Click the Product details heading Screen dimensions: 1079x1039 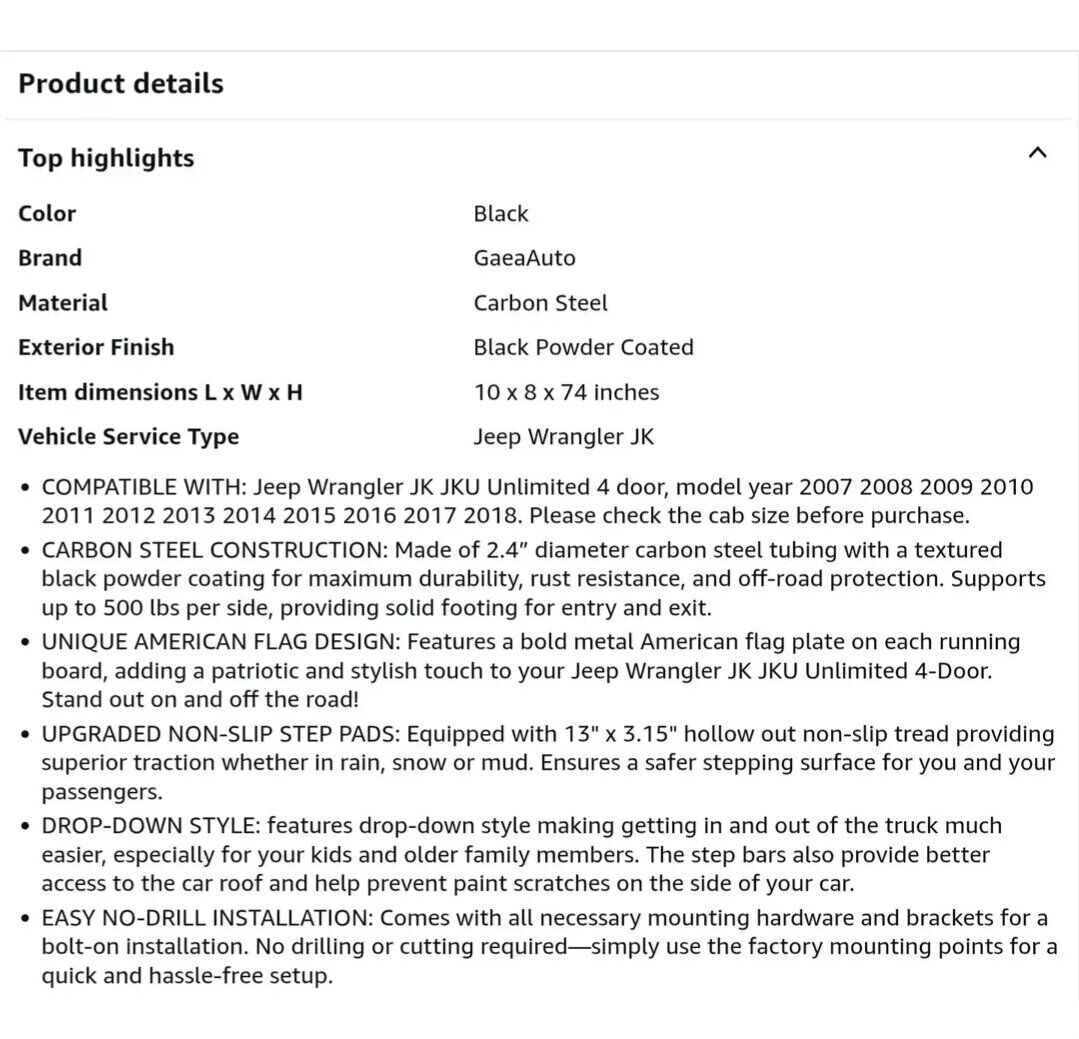(121, 84)
